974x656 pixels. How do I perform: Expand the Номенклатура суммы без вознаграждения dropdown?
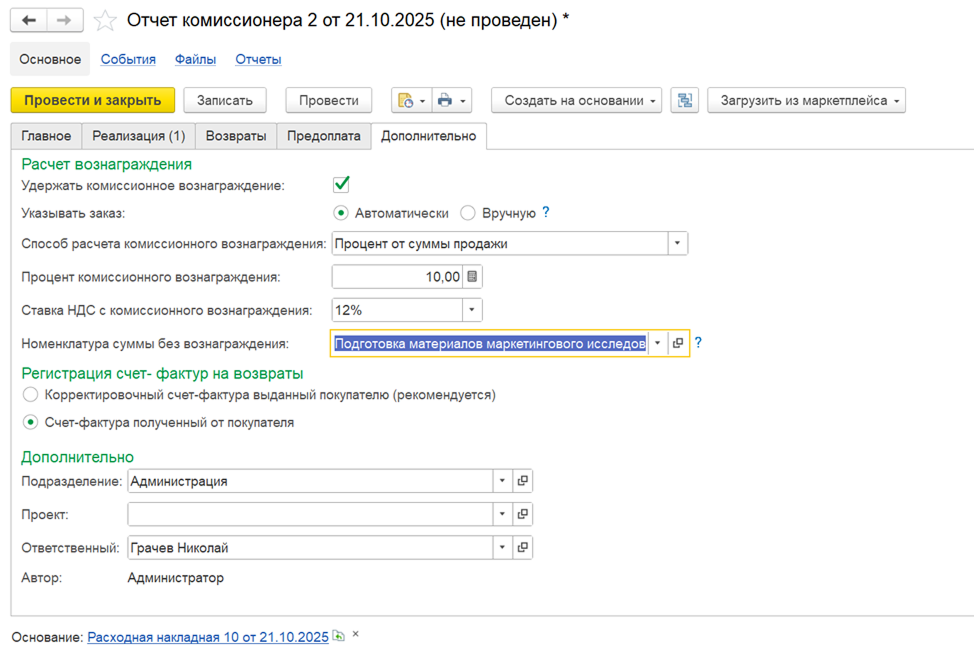click(x=657, y=343)
